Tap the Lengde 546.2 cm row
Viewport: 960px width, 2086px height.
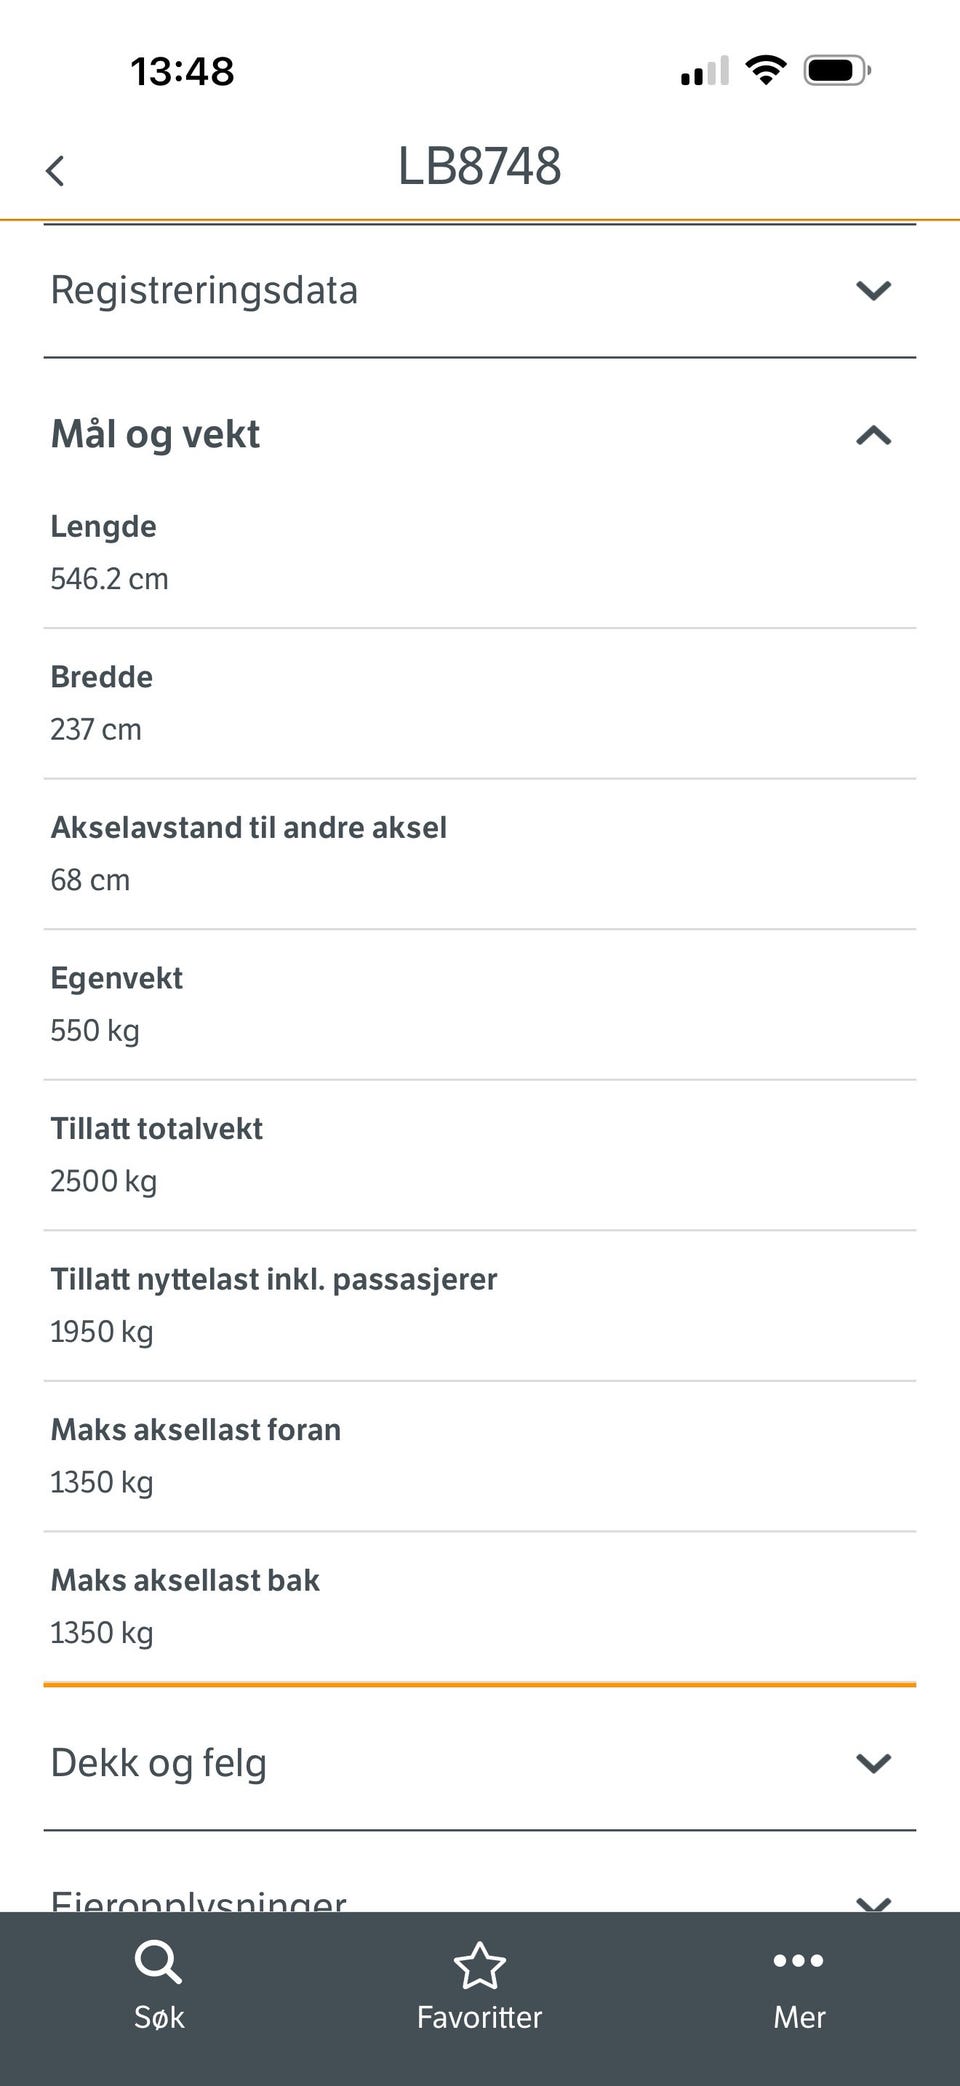(480, 553)
